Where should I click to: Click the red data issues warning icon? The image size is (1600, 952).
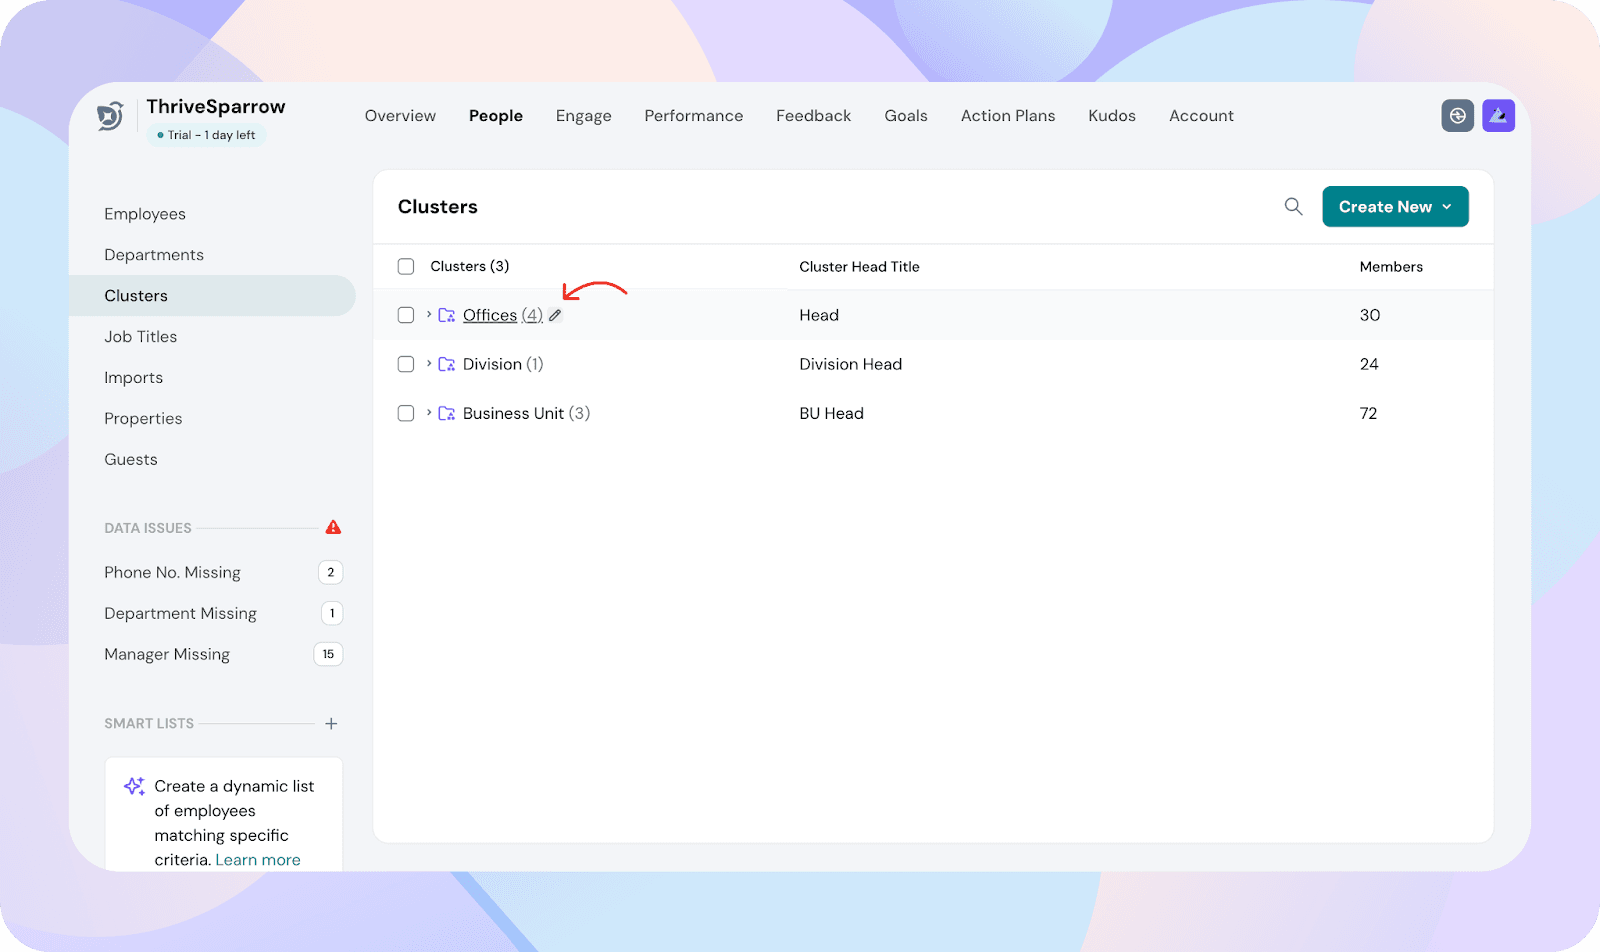click(x=333, y=527)
